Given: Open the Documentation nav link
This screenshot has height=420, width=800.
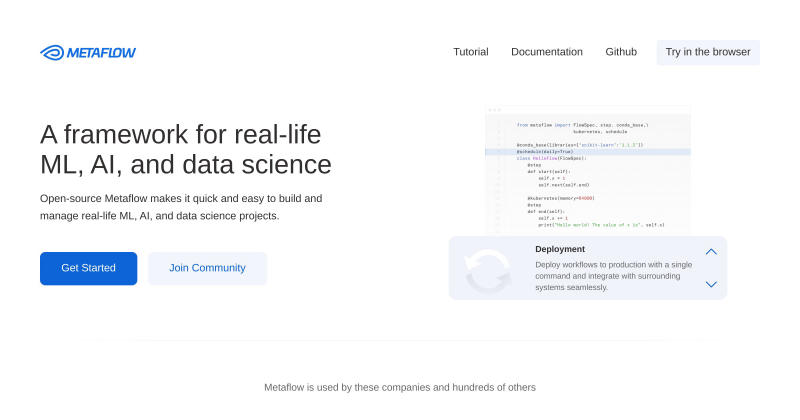Looking at the screenshot, I should (546, 52).
